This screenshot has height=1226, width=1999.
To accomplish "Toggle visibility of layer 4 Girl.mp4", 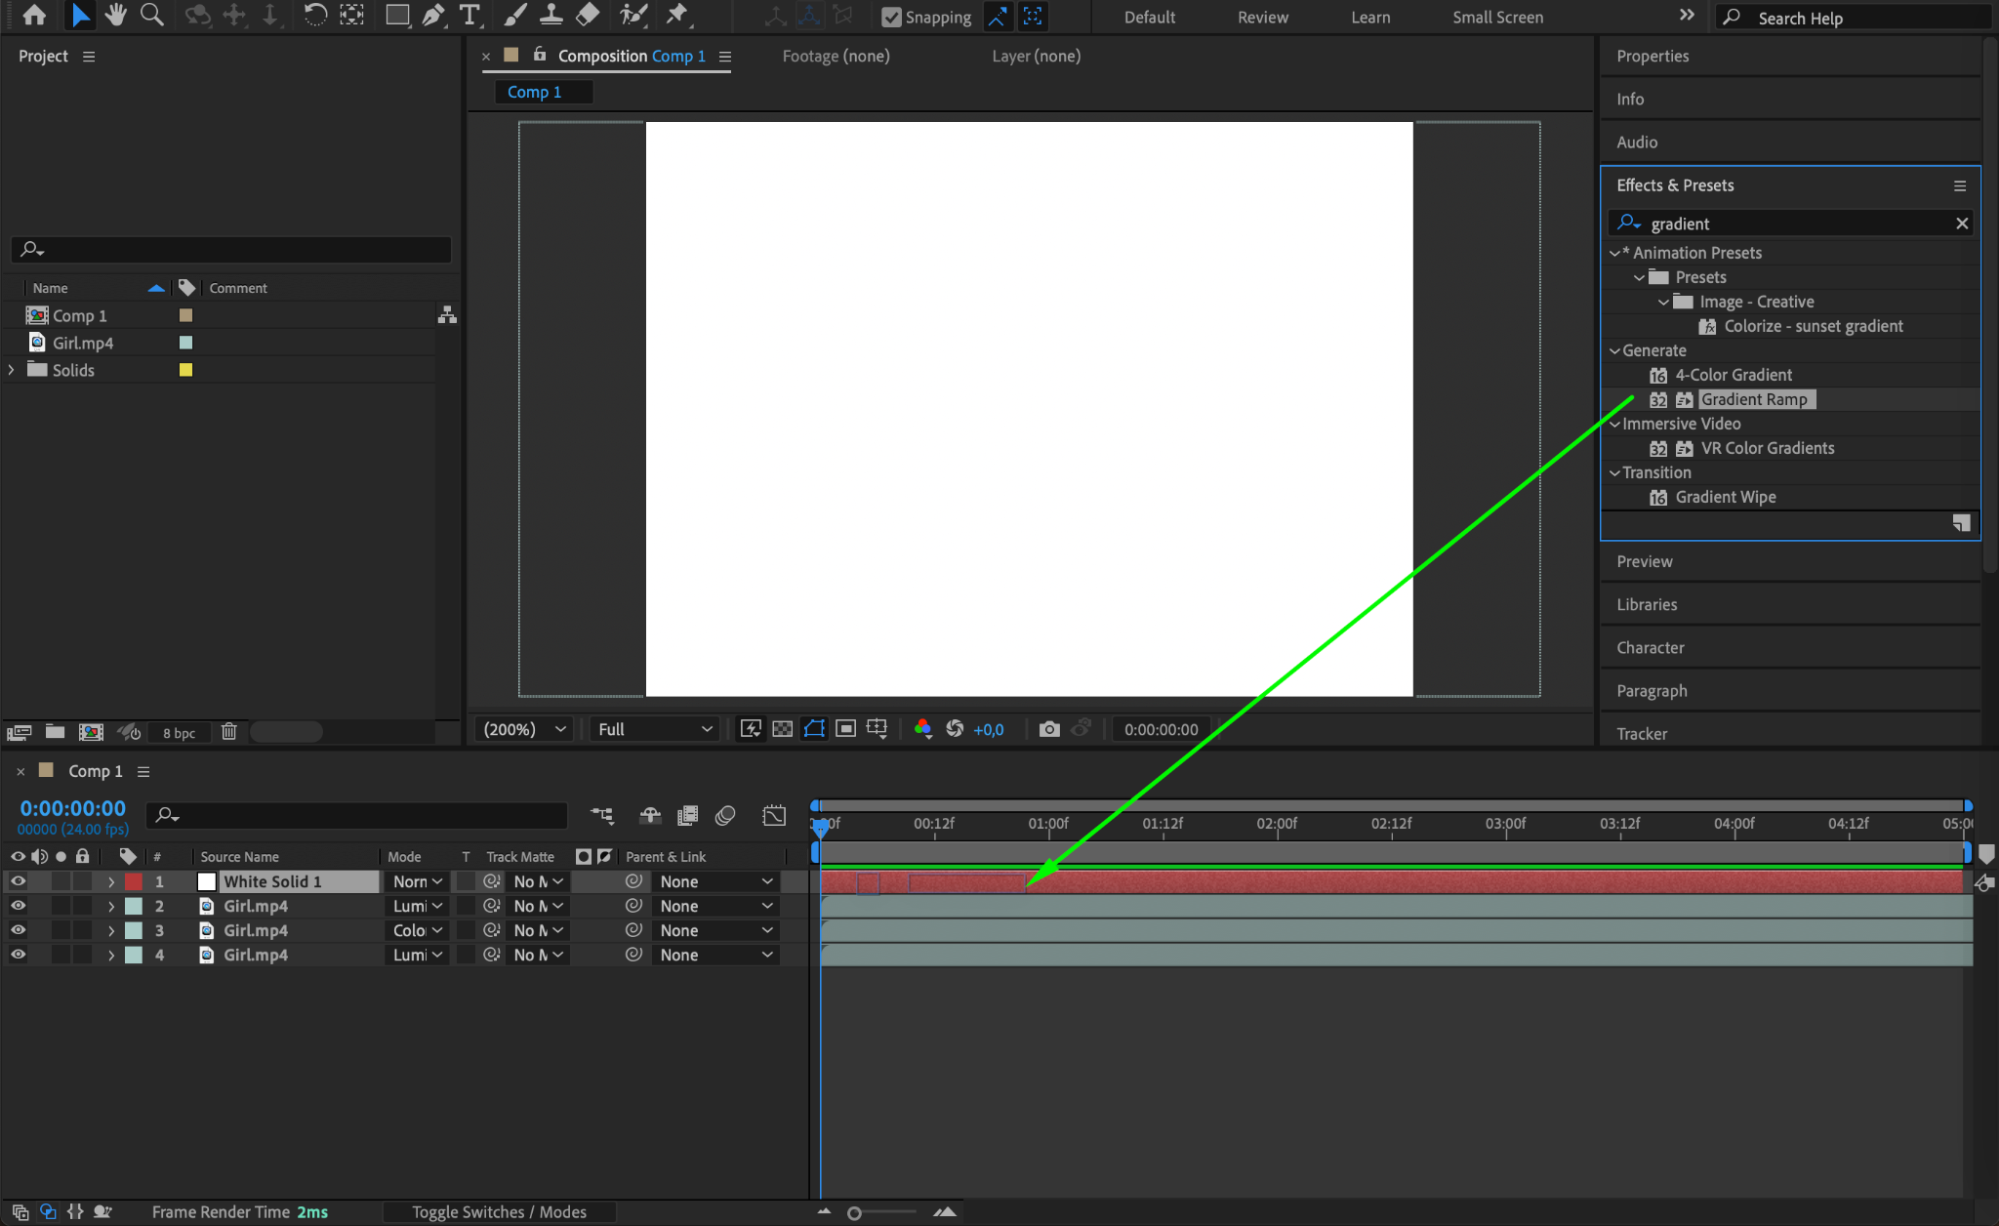I will [x=18, y=955].
